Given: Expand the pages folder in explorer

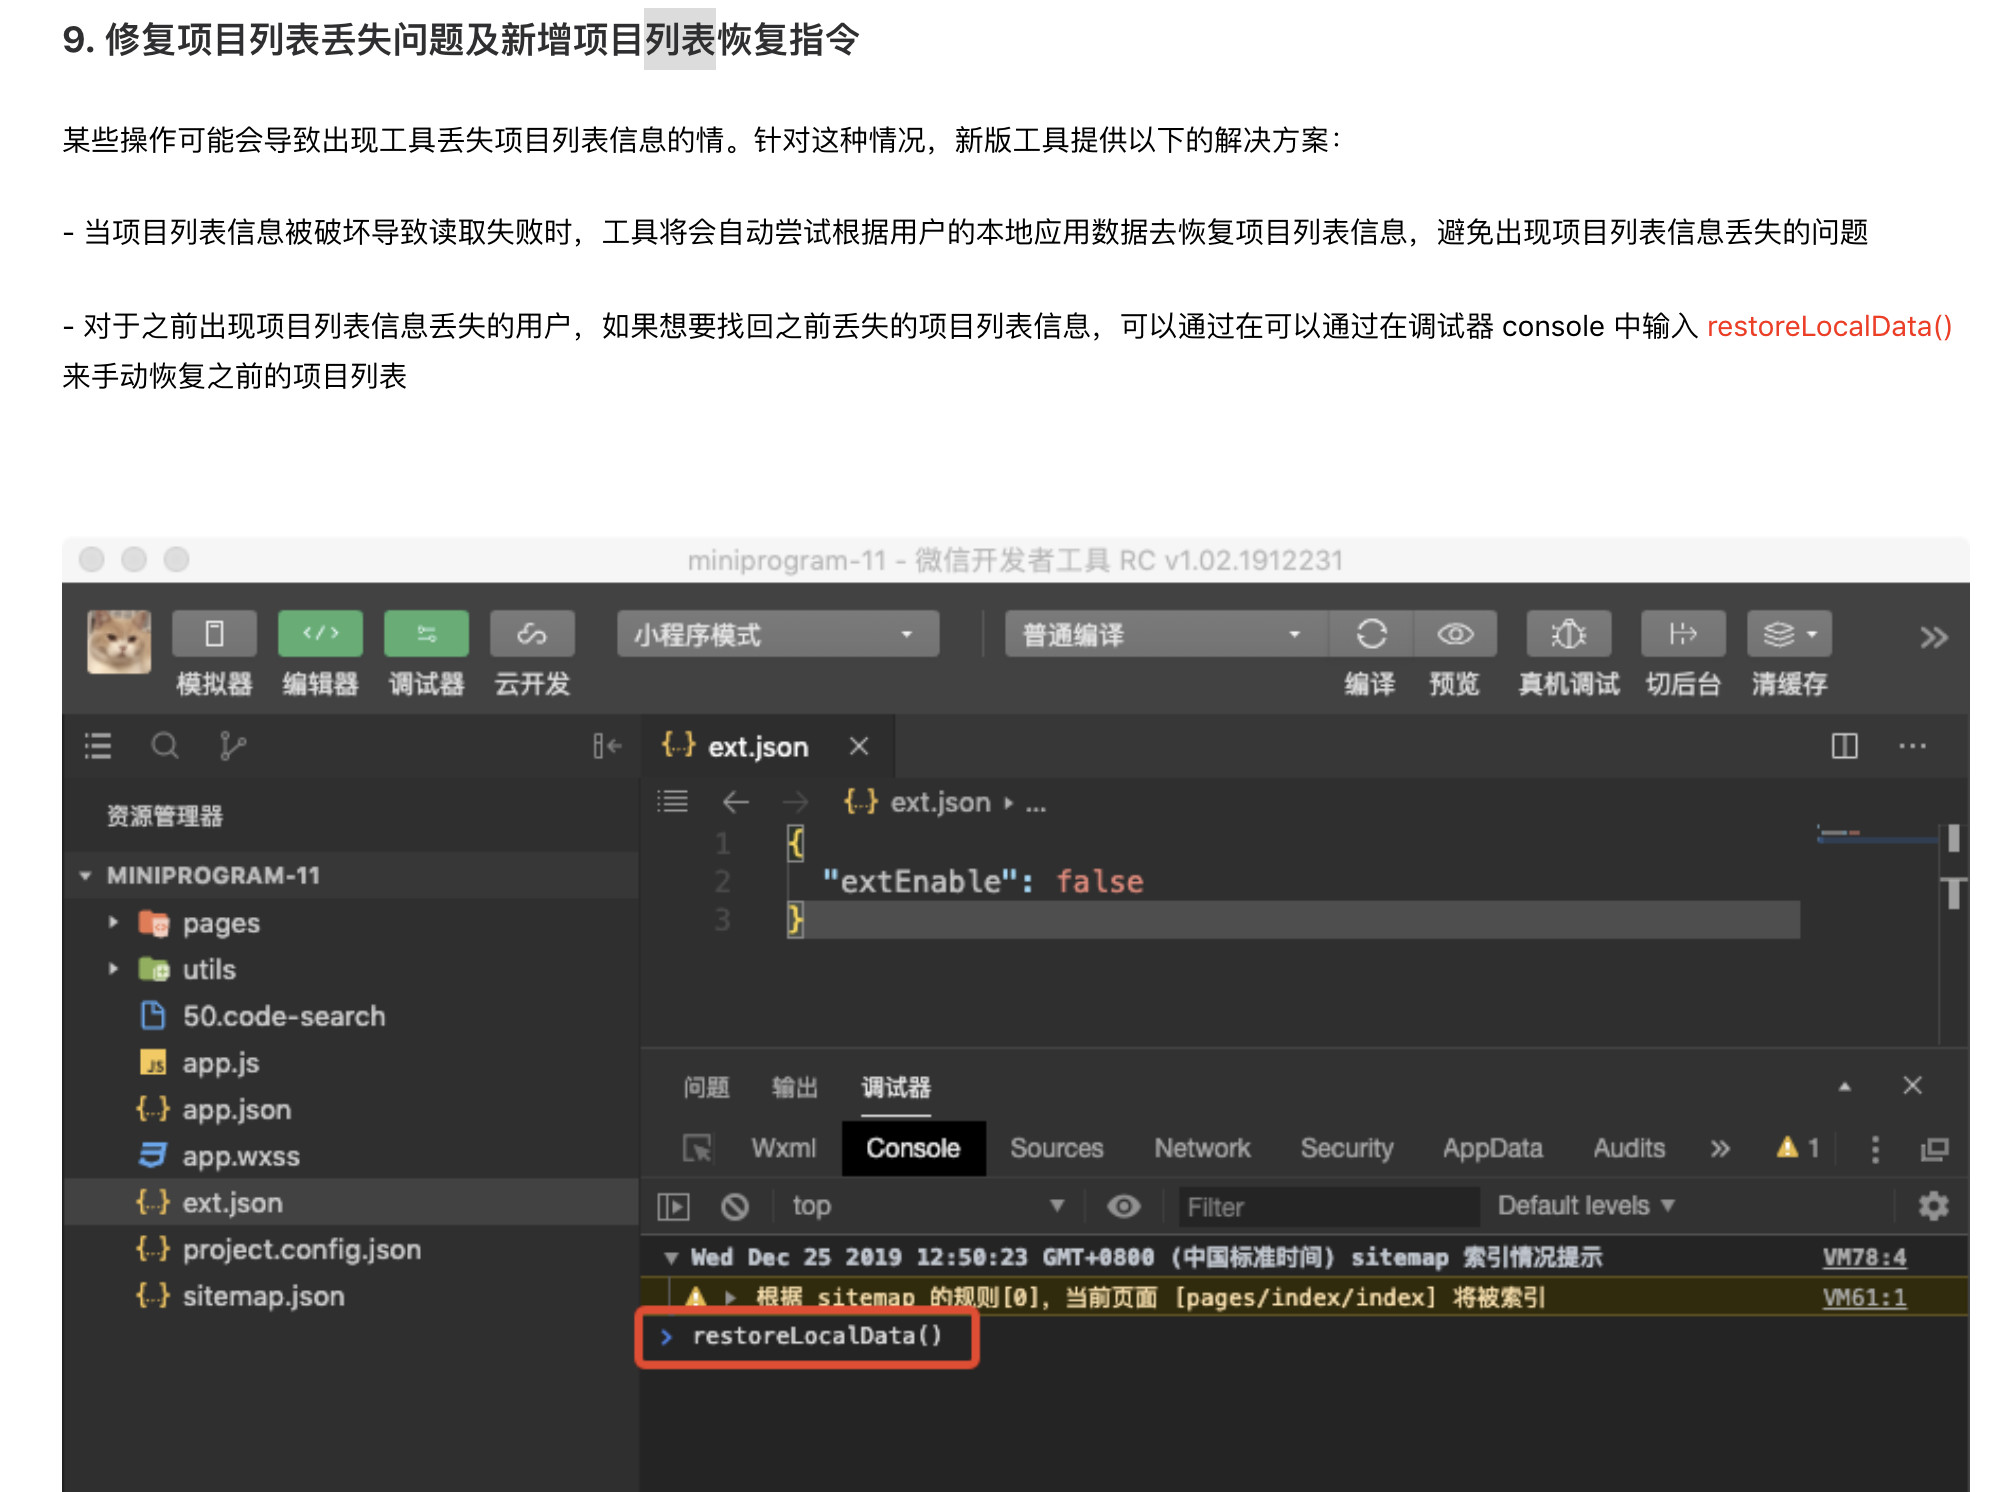Looking at the screenshot, I should click(x=220, y=923).
